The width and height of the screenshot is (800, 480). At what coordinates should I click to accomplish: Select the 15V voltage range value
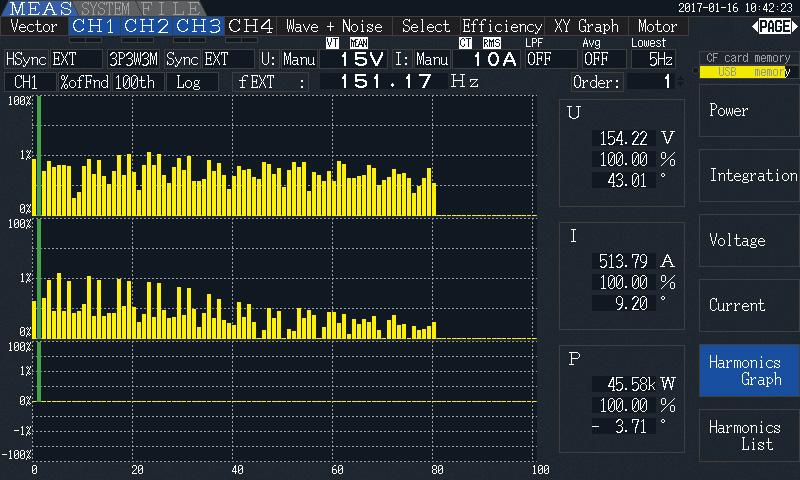pos(353,59)
